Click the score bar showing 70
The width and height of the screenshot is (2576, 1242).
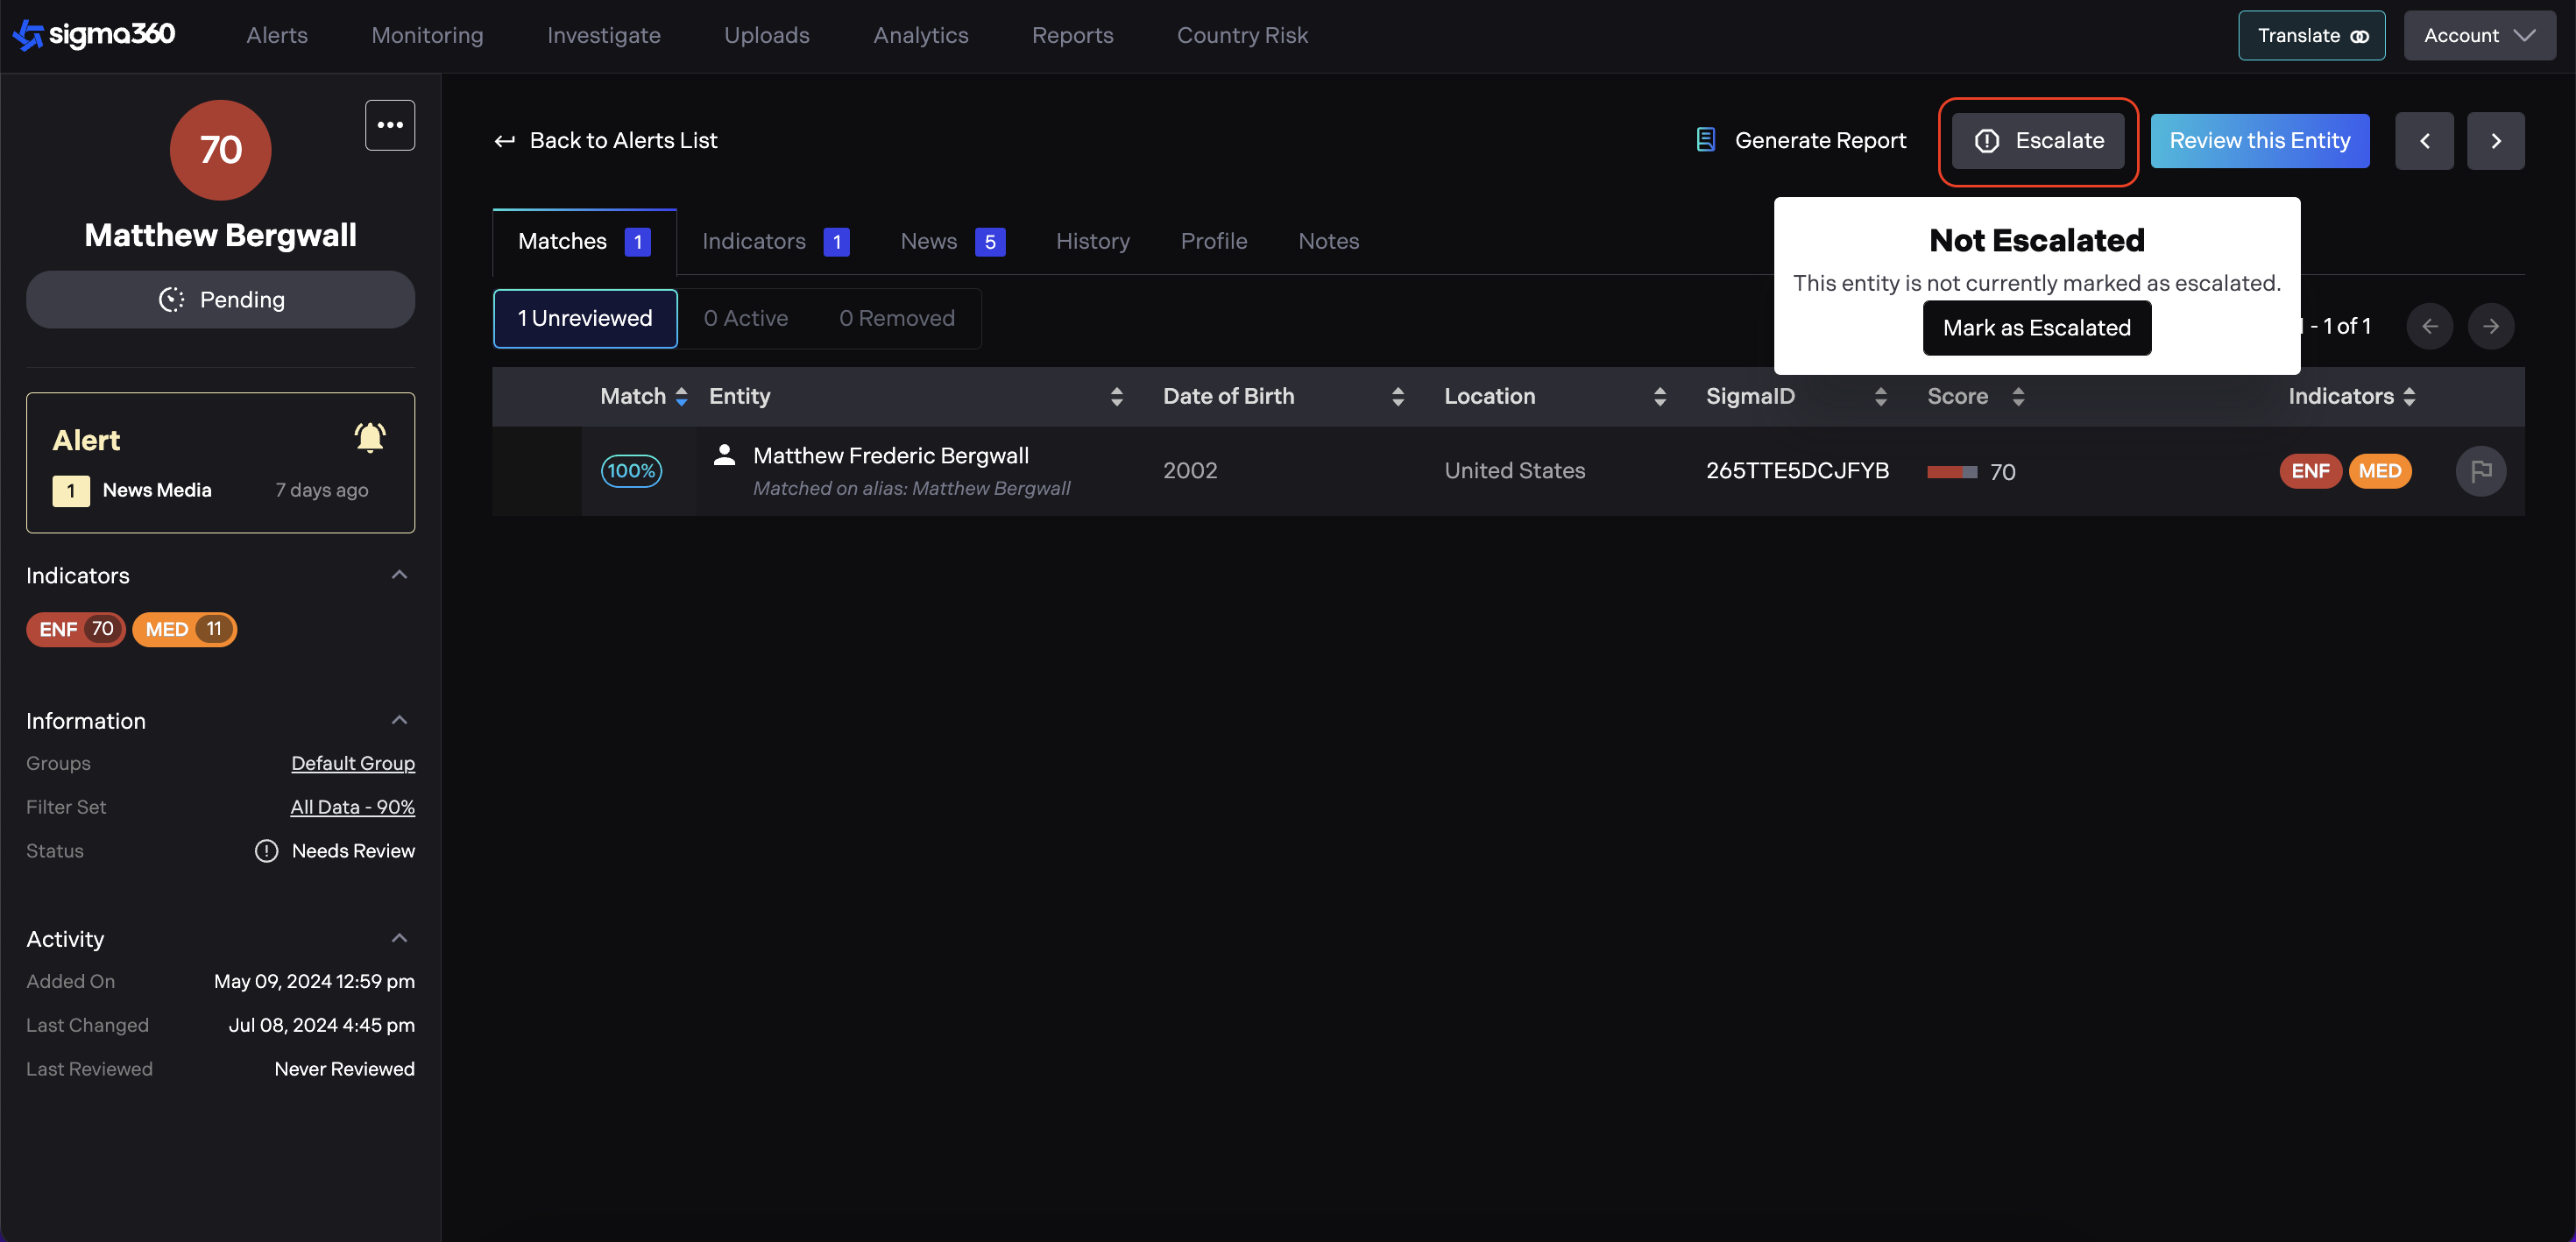coord(1951,472)
